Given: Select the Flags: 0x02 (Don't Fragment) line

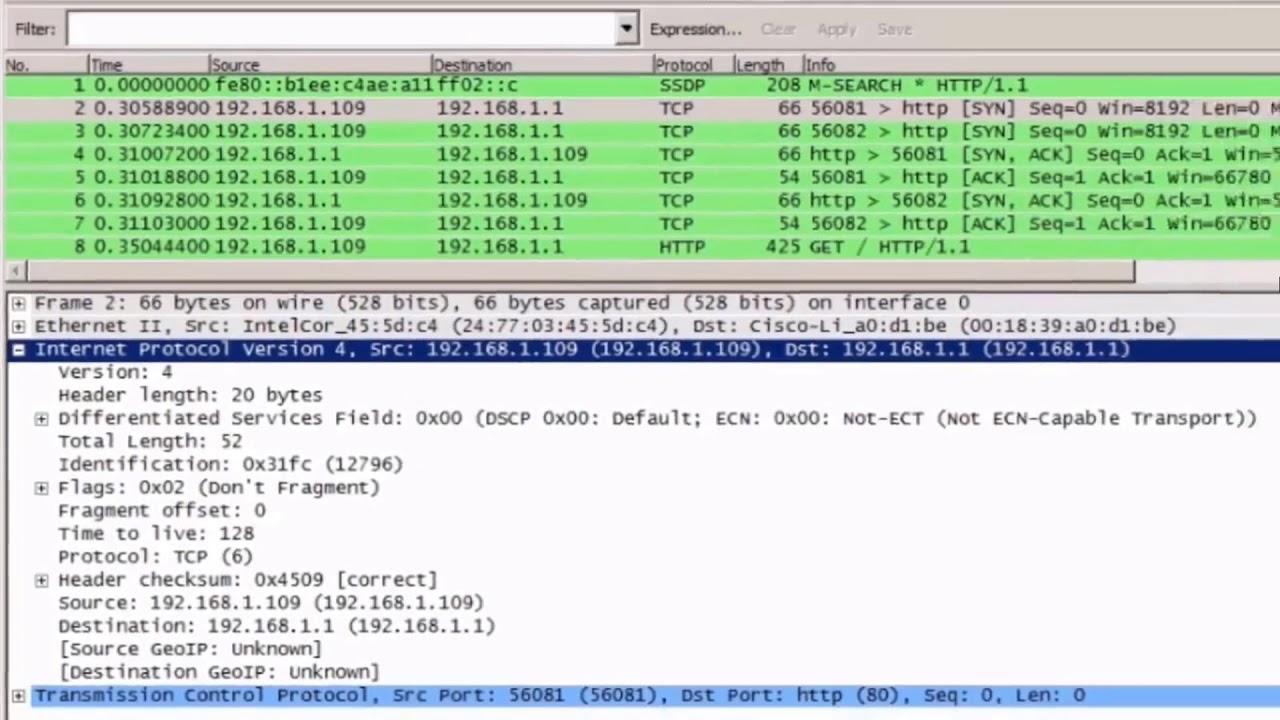Looking at the screenshot, I should coord(219,487).
